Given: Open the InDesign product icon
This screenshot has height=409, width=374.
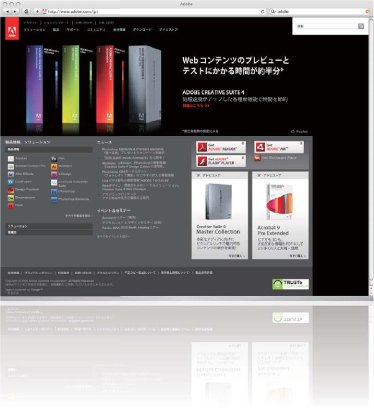Looking at the screenshot, I should (54, 174).
